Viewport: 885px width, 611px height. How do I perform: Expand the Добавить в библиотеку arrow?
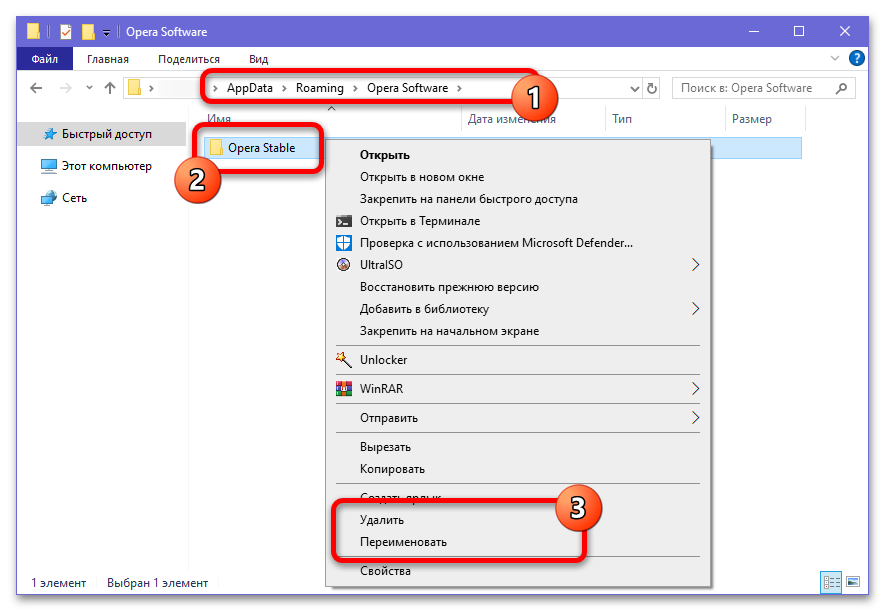pos(695,309)
